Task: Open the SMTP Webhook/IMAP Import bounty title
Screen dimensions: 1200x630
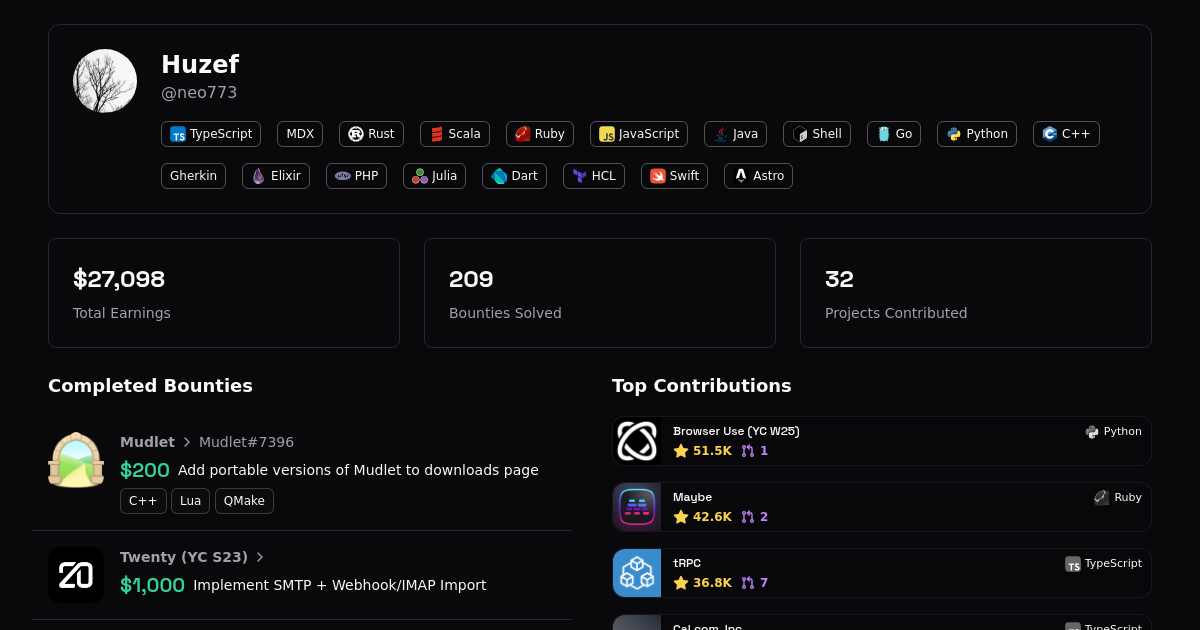Action: (x=339, y=585)
